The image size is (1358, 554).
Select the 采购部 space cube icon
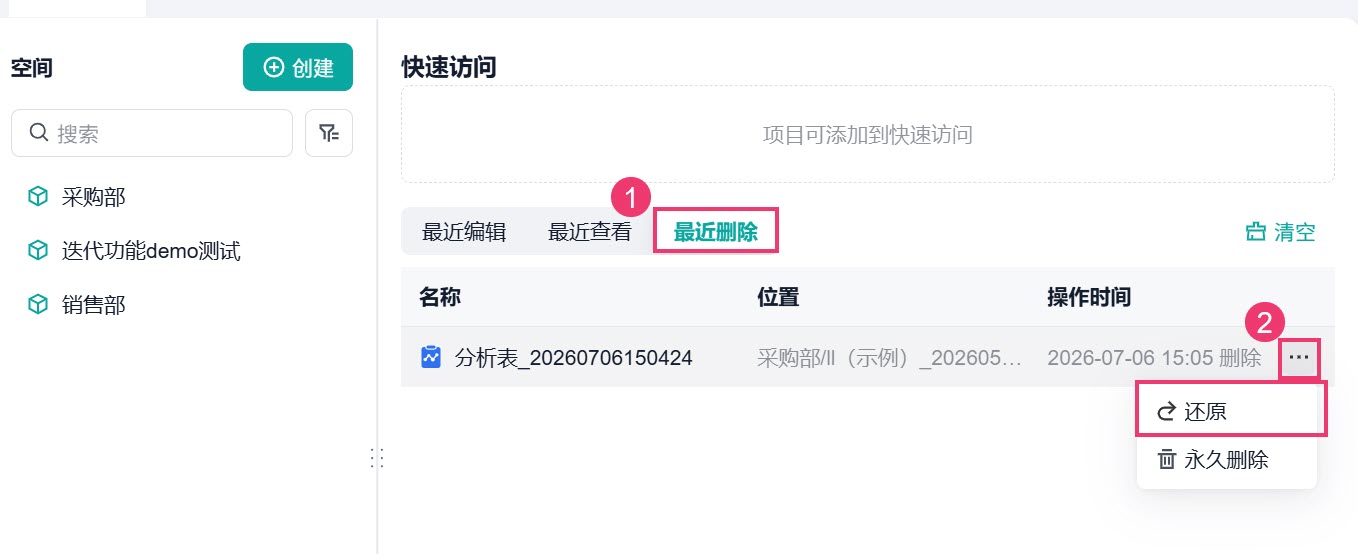click(38, 197)
